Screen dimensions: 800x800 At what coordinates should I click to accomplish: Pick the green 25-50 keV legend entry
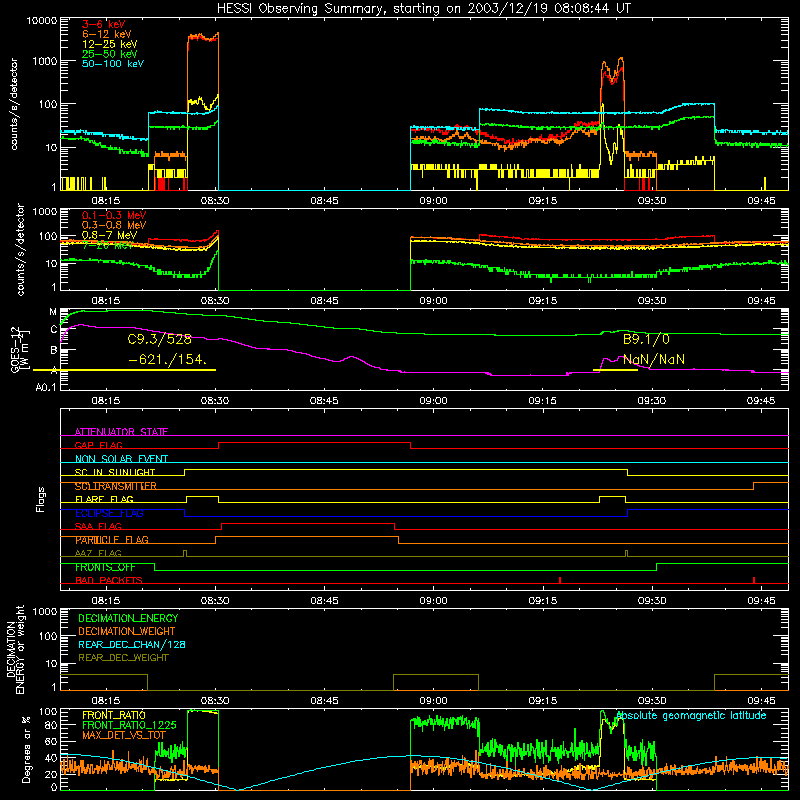[x=110, y=54]
